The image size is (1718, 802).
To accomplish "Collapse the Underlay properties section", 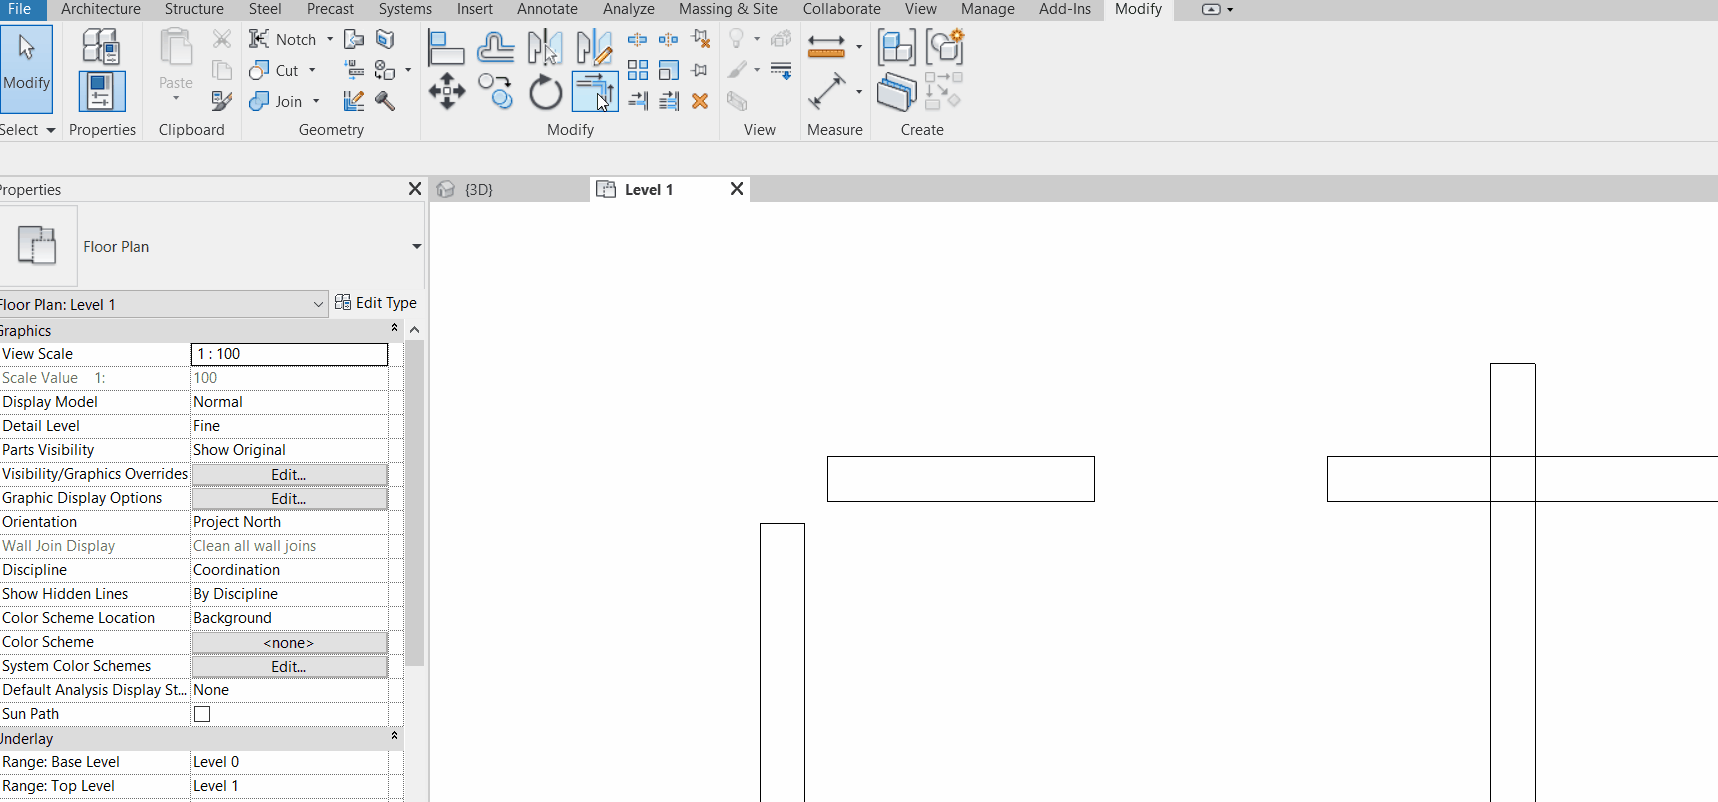I will coord(394,736).
